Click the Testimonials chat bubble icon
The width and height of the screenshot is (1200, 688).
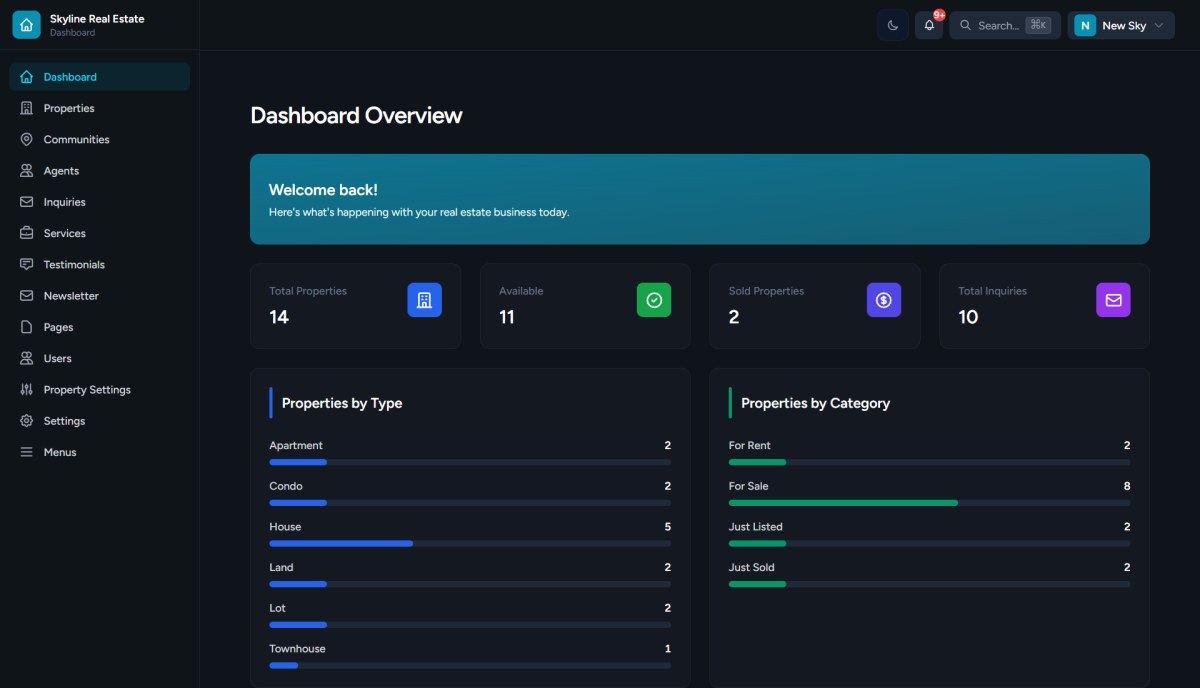(x=27, y=264)
